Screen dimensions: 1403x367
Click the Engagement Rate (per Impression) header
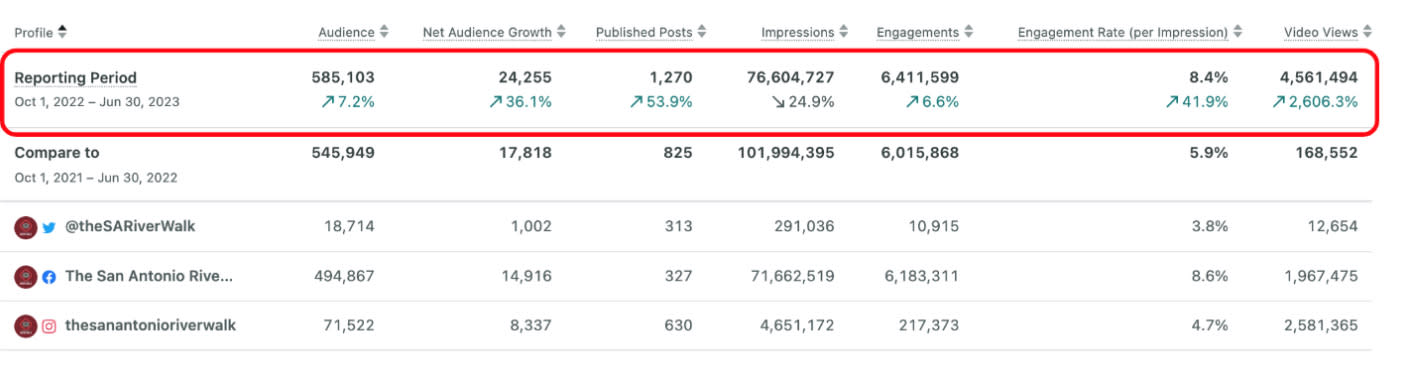(1123, 32)
